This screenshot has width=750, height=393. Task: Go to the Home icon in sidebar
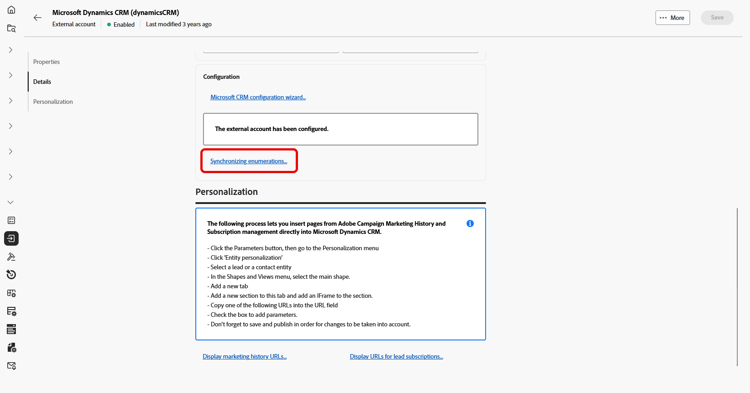pyautogui.click(x=11, y=10)
